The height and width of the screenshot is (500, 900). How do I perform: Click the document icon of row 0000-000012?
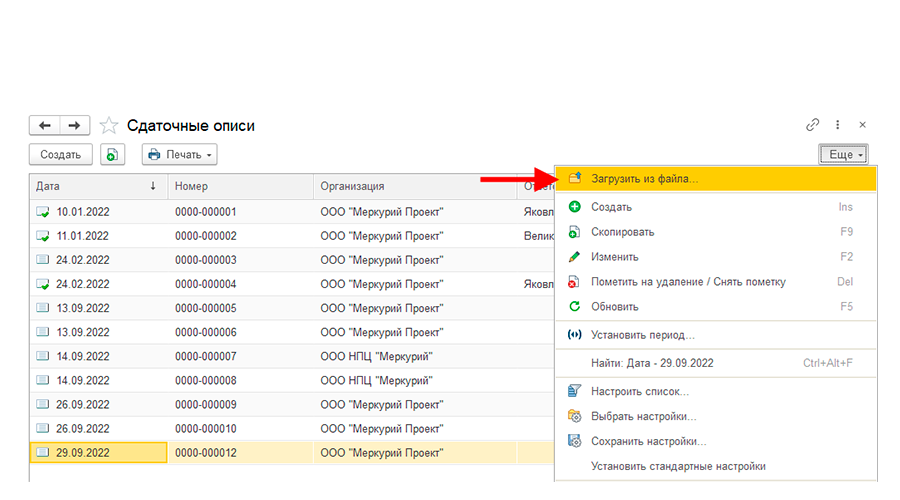(x=42, y=452)
